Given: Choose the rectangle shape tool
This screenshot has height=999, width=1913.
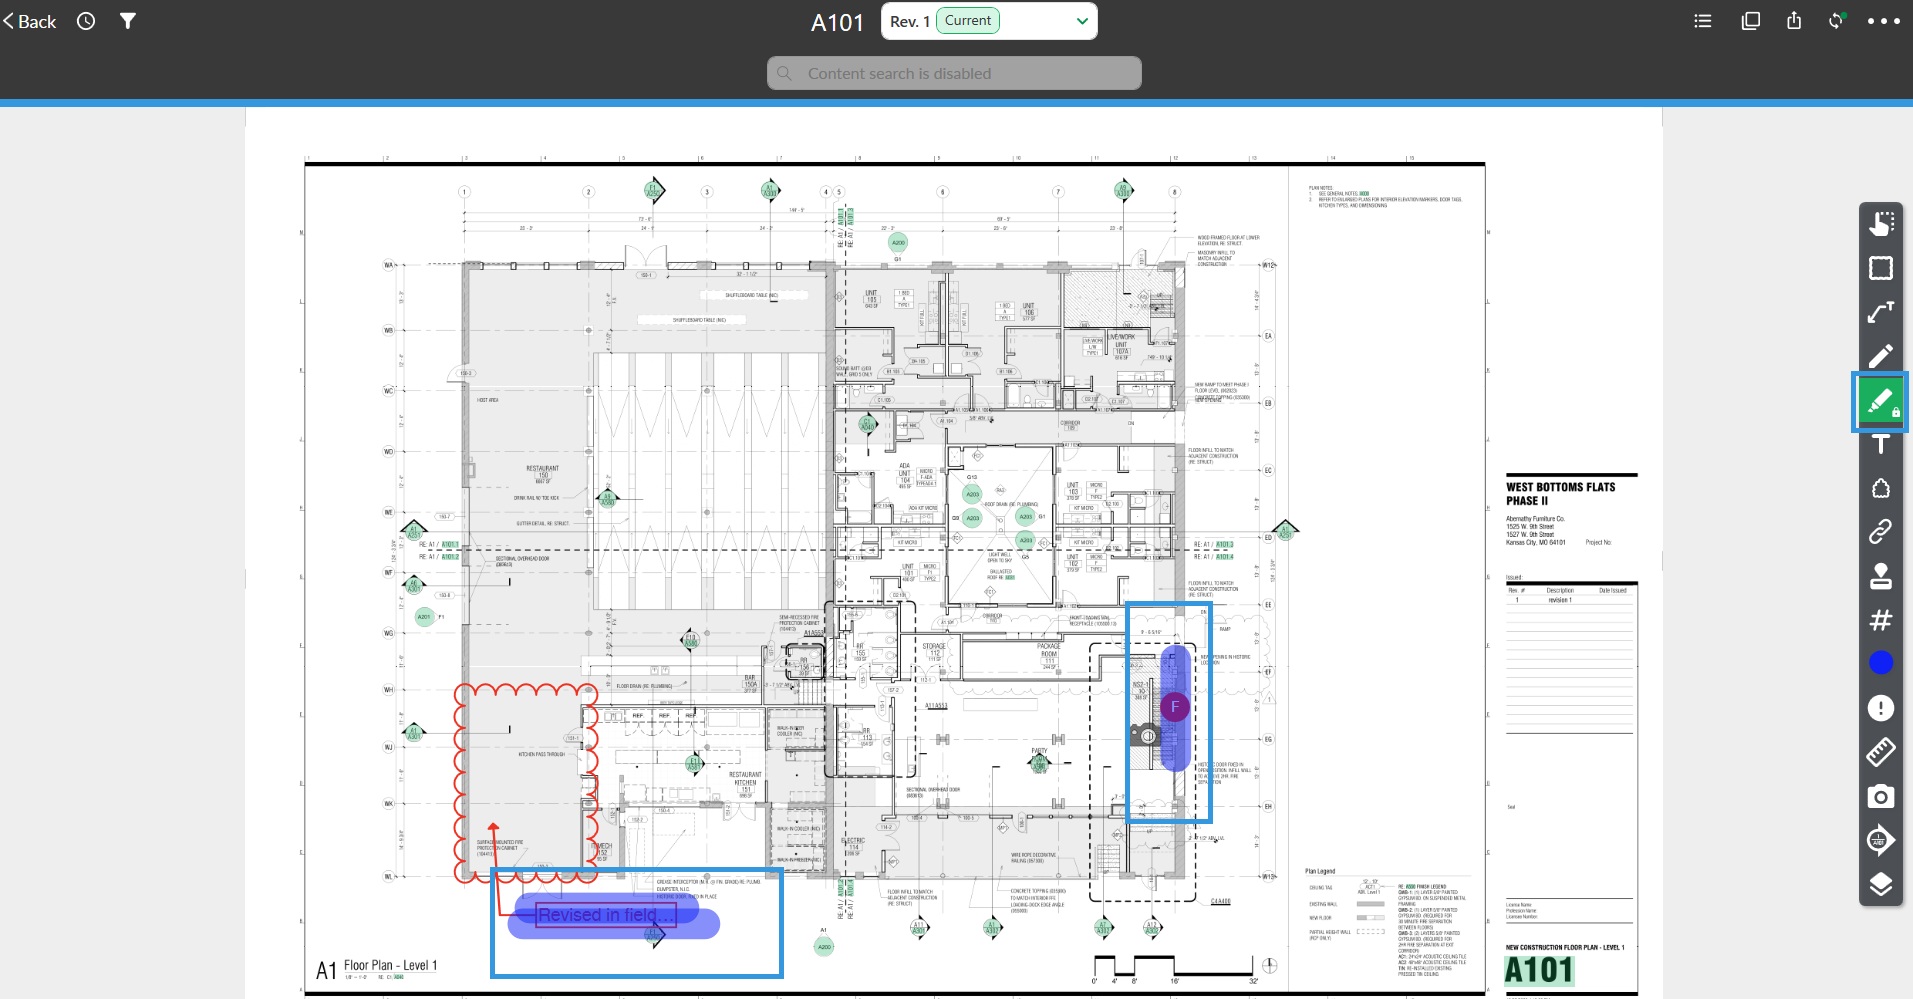Looking at the screenshot, I should pyautogui.click(x=1881, y=268).
